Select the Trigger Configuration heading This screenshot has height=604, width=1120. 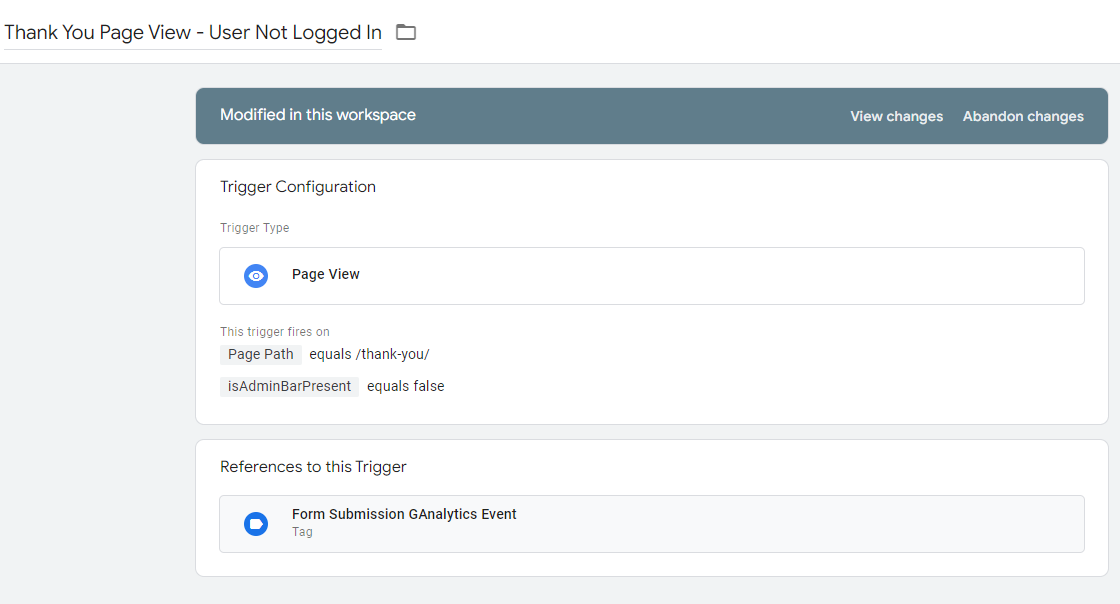click(298, 187)
